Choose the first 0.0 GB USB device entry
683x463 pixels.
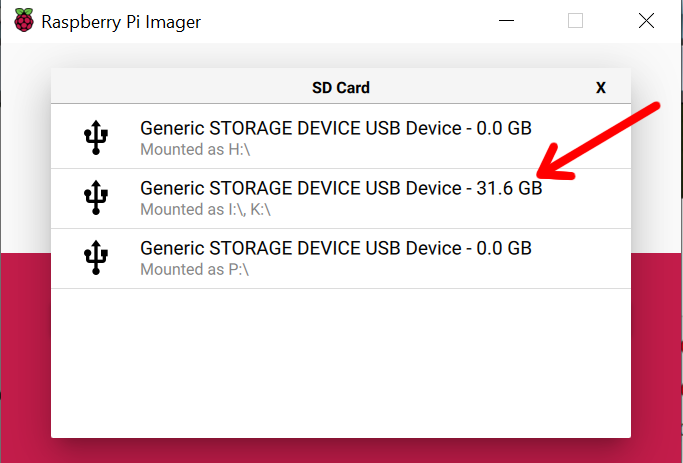point(341,136)
